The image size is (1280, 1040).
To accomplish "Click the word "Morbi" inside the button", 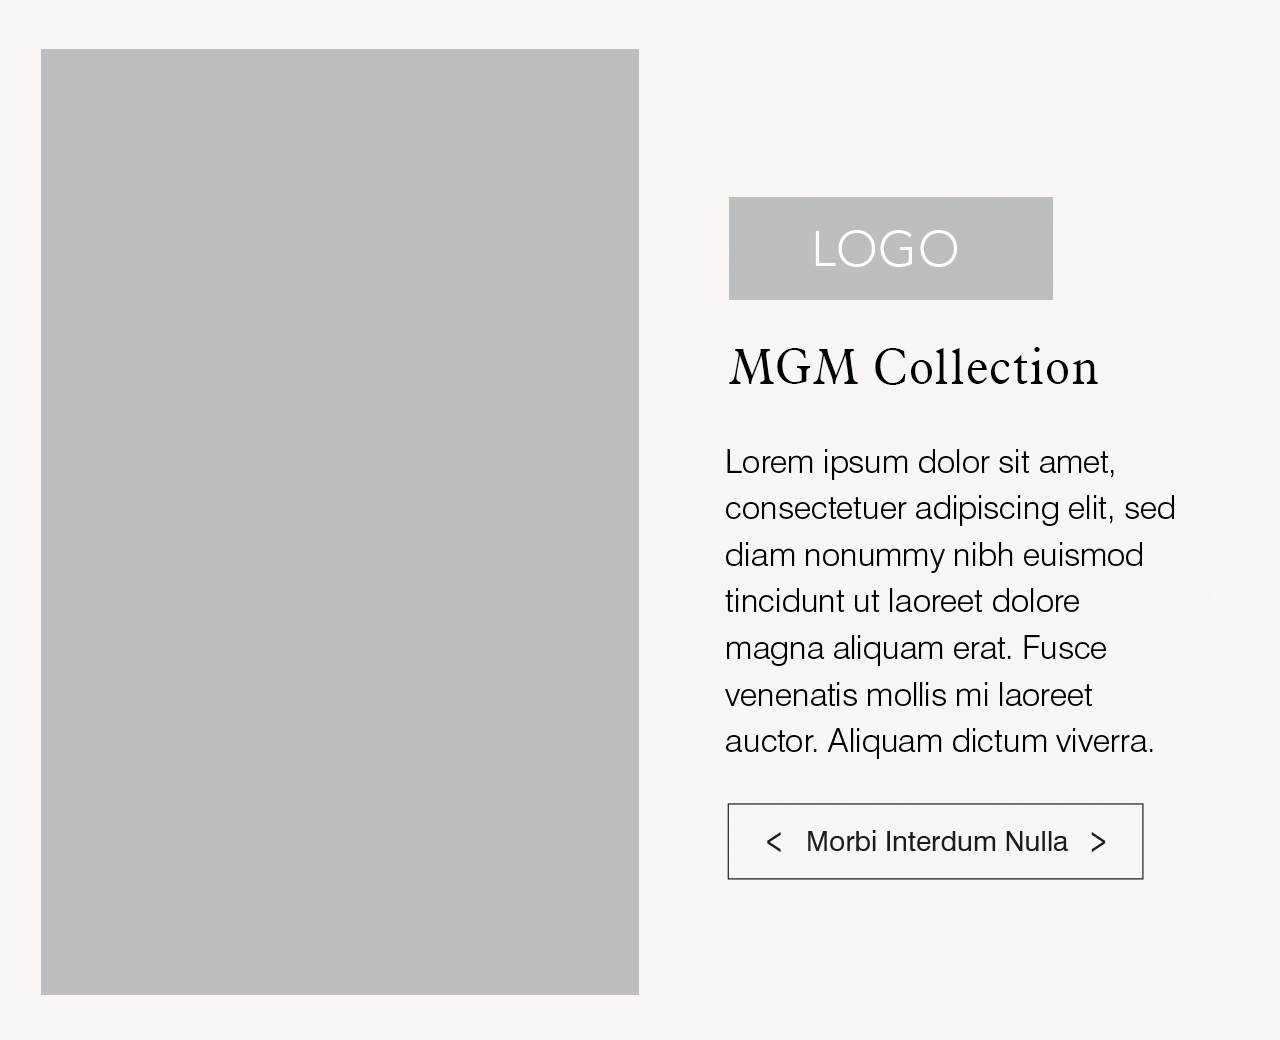I will [841, 842].
